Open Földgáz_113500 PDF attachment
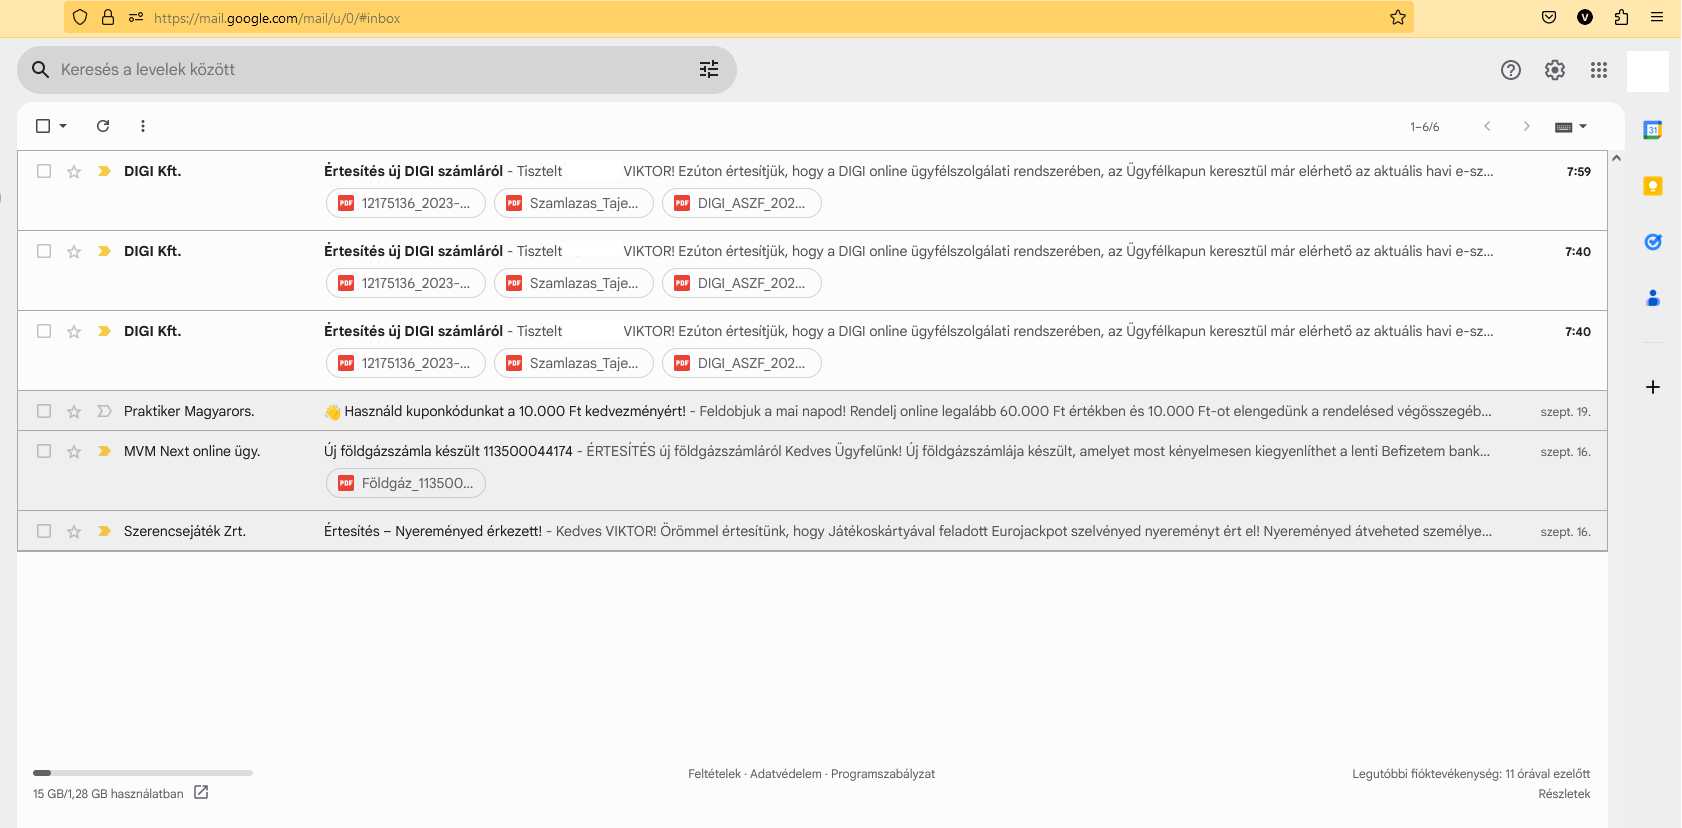The image size is (1682, 828). pos(406,483)
